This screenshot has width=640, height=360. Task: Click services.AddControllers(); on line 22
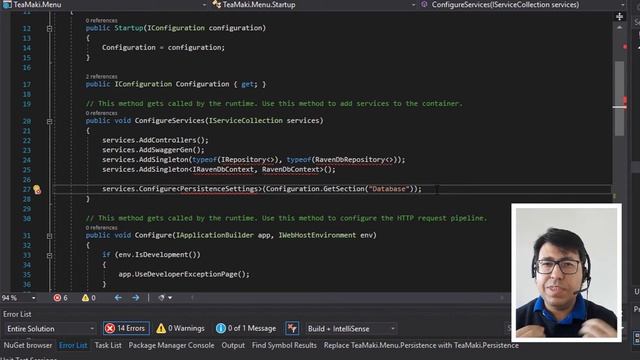pos(155,140)
